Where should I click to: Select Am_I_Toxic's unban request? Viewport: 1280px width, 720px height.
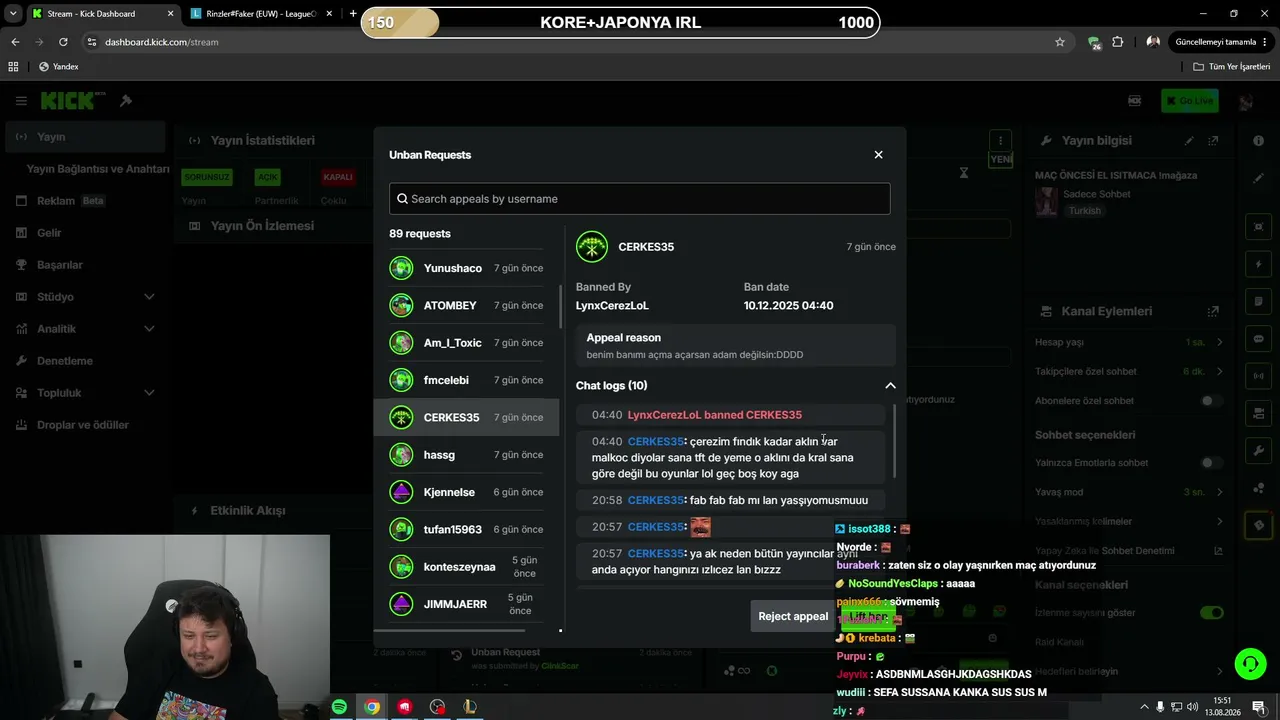tap(466, 343)
